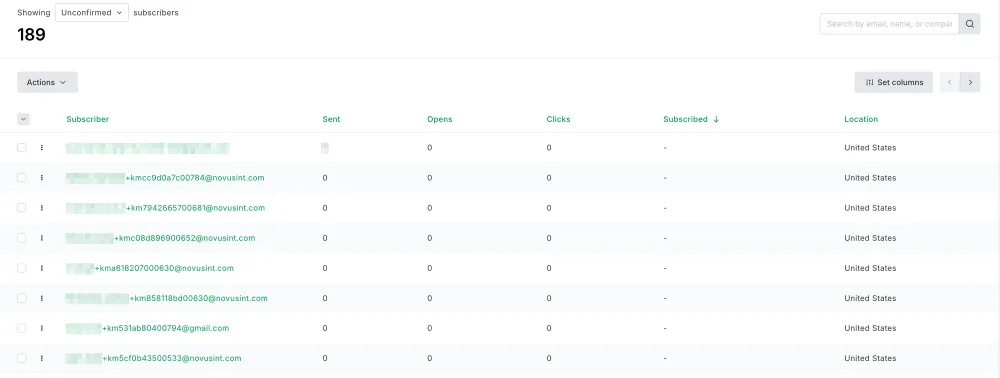The width and height of the screenshot is (1000, 378).
Task: Click the 189 subscriber count
Action: [31, 34]
